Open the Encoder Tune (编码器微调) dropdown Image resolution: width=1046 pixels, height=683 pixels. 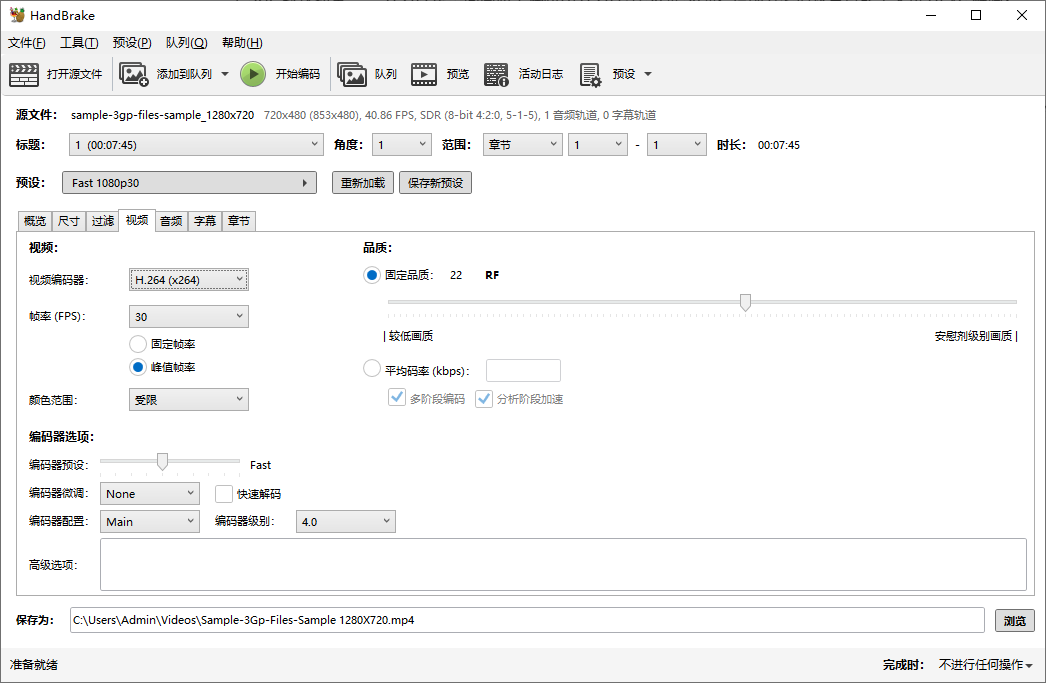point(149,494)
